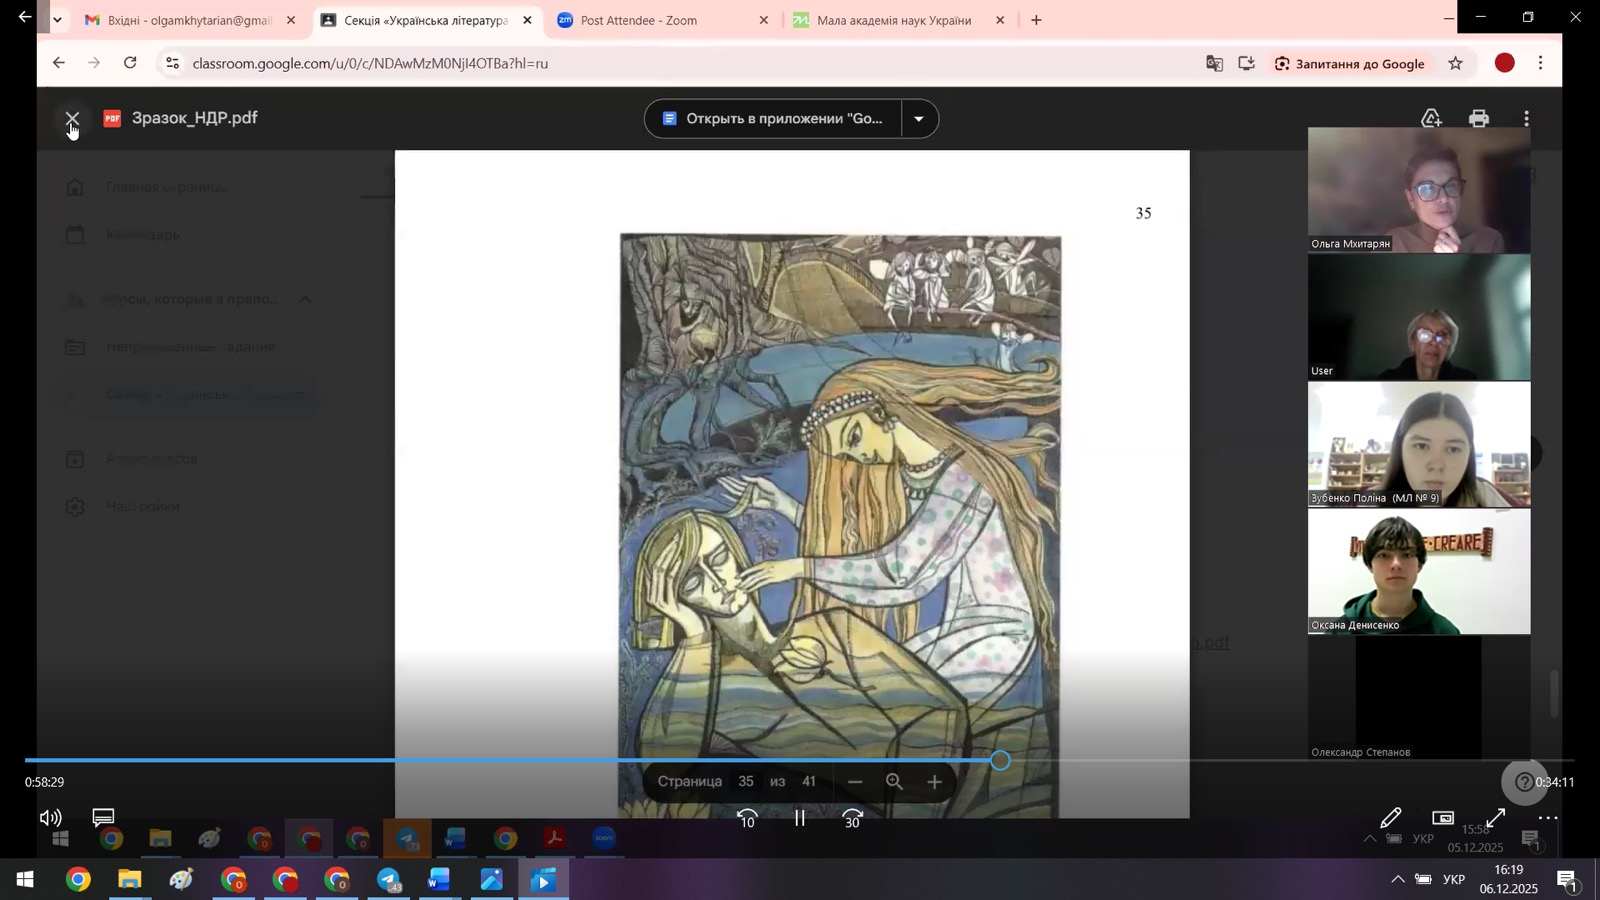
Task: Toggle full screen mode
Action: 1495,818
